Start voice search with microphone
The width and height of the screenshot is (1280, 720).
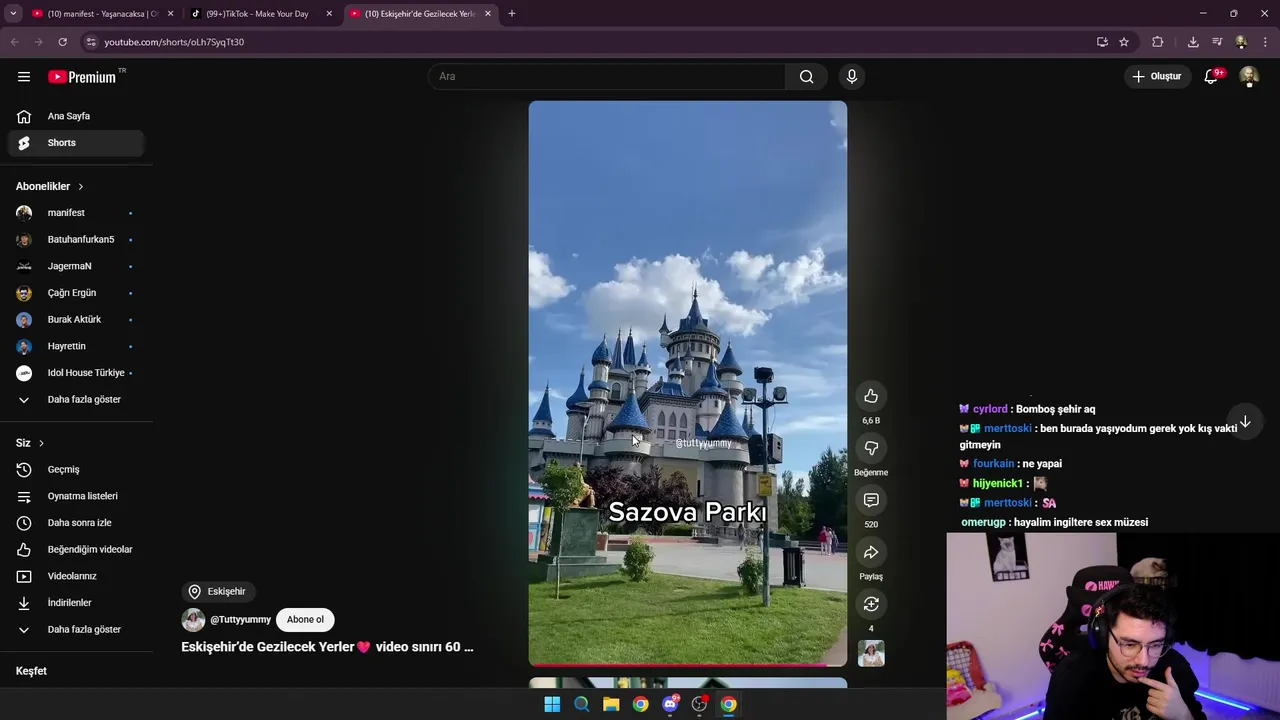click(852, 76)
